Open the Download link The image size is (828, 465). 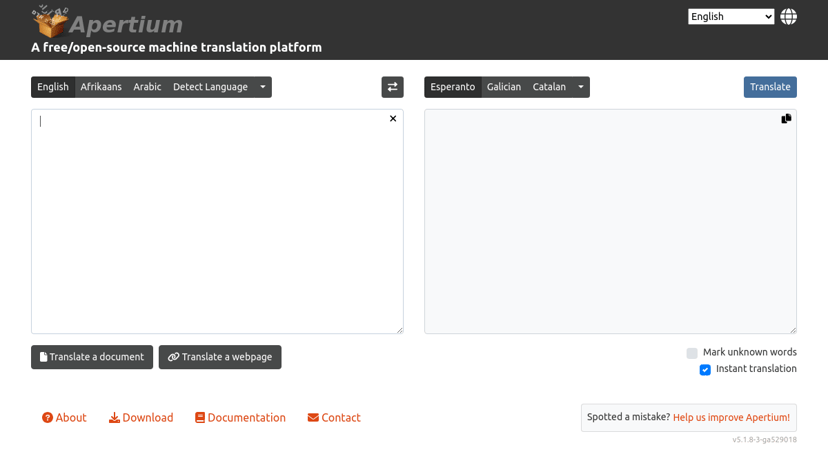[141, 417]
